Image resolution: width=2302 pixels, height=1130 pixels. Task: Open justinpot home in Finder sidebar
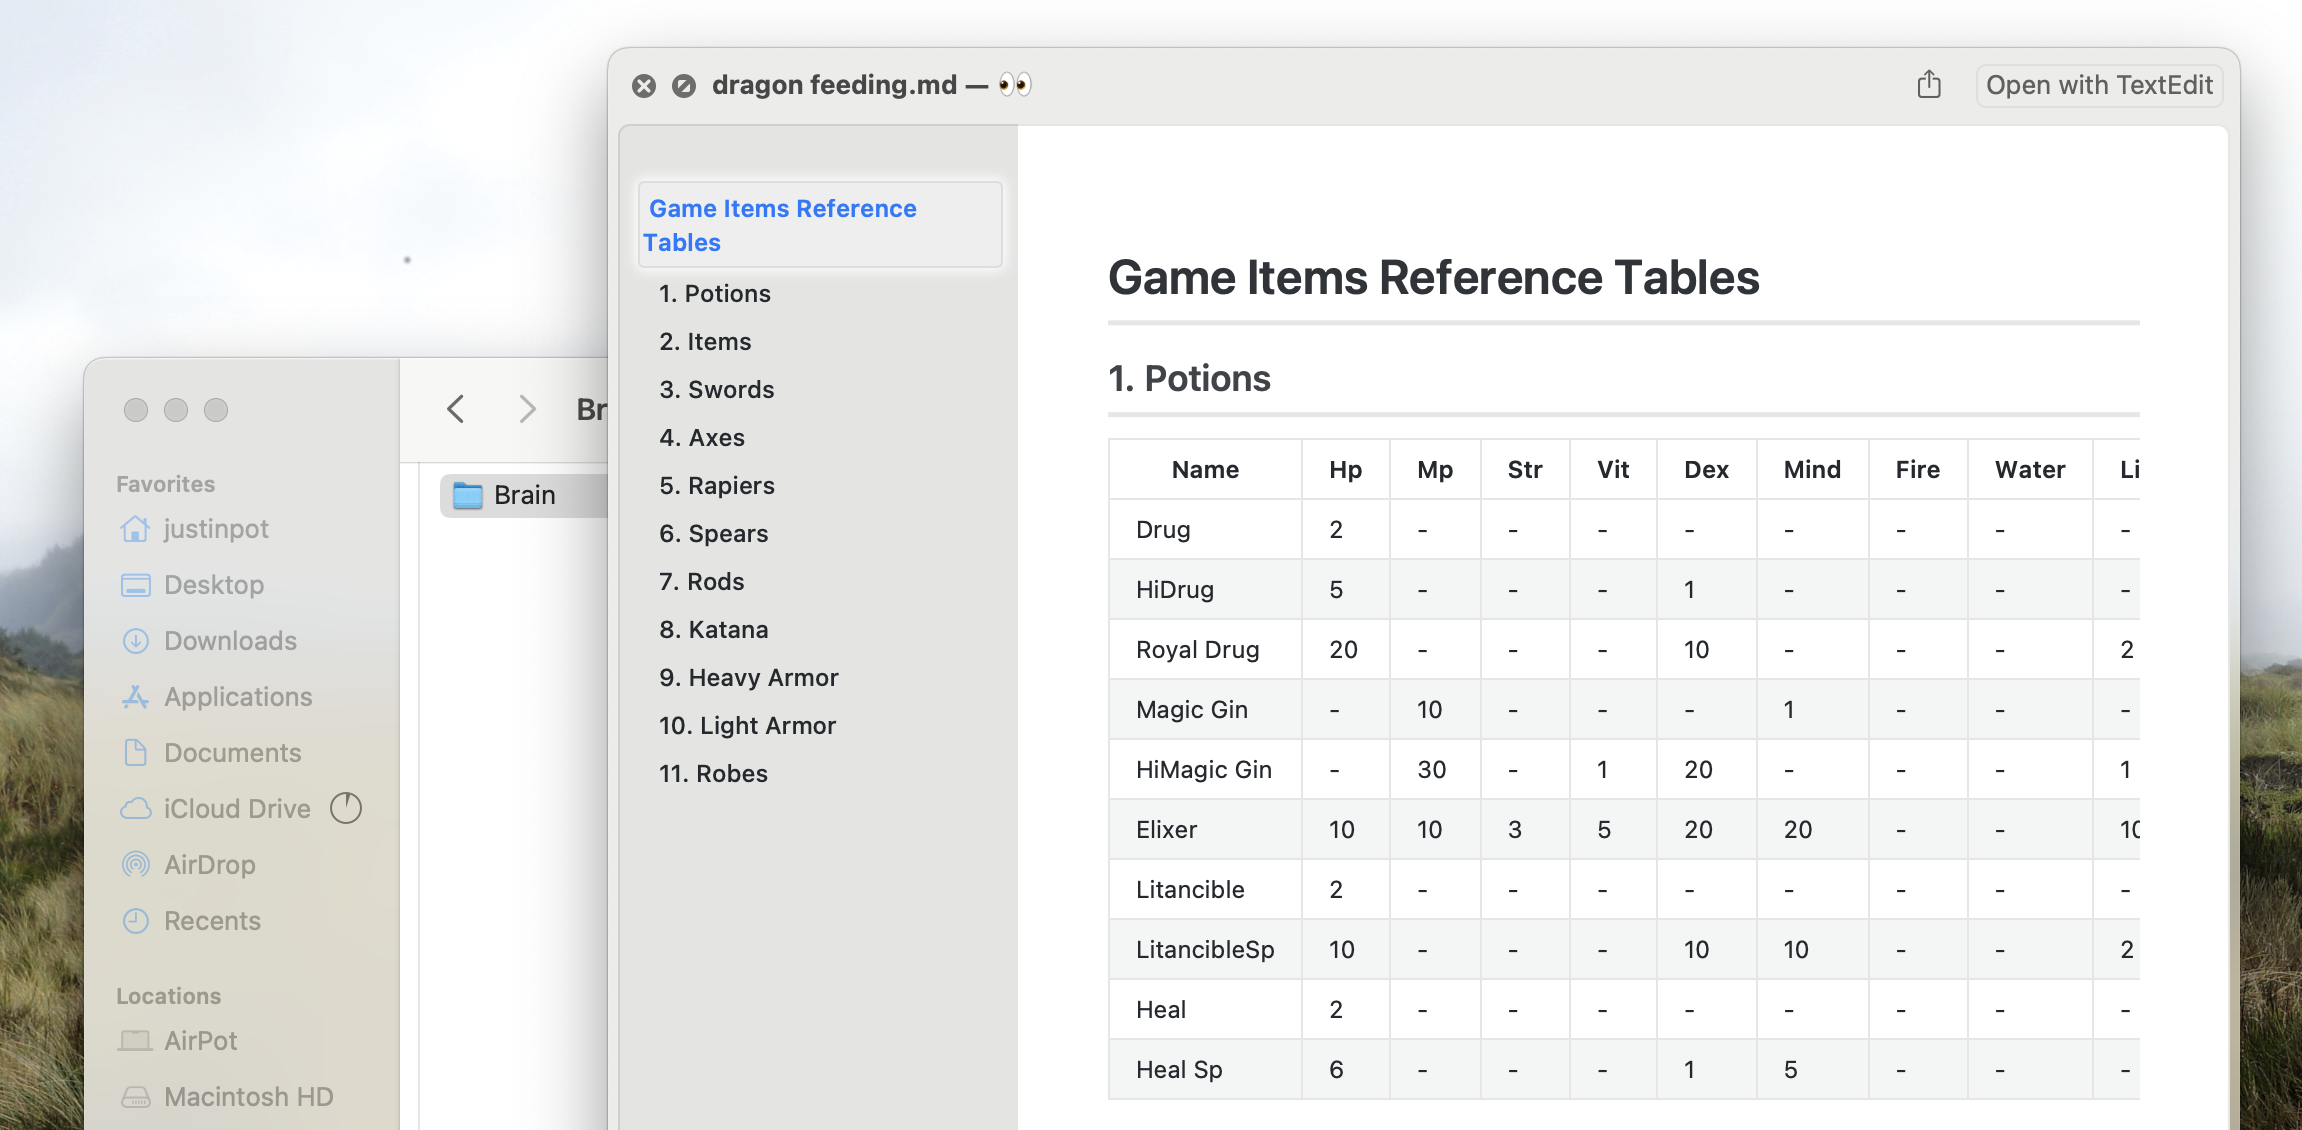(x=194, y=529)
